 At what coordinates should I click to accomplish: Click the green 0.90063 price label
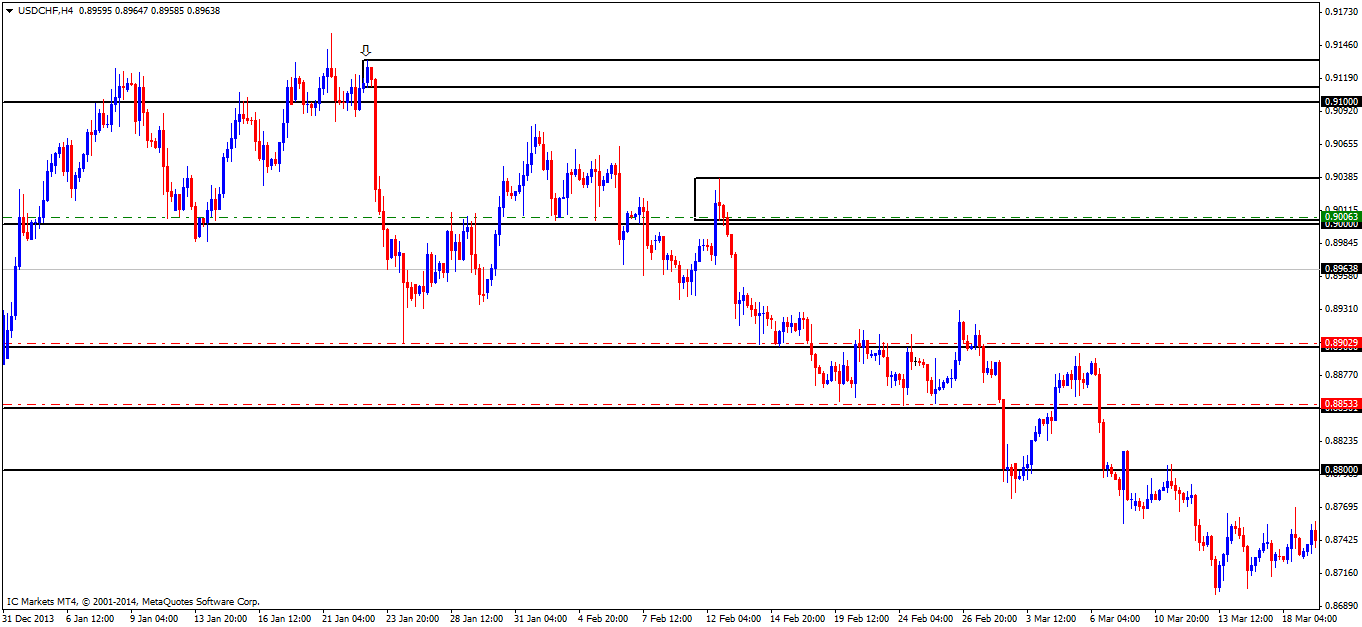pyautogui.click(x=1341, y=216)
